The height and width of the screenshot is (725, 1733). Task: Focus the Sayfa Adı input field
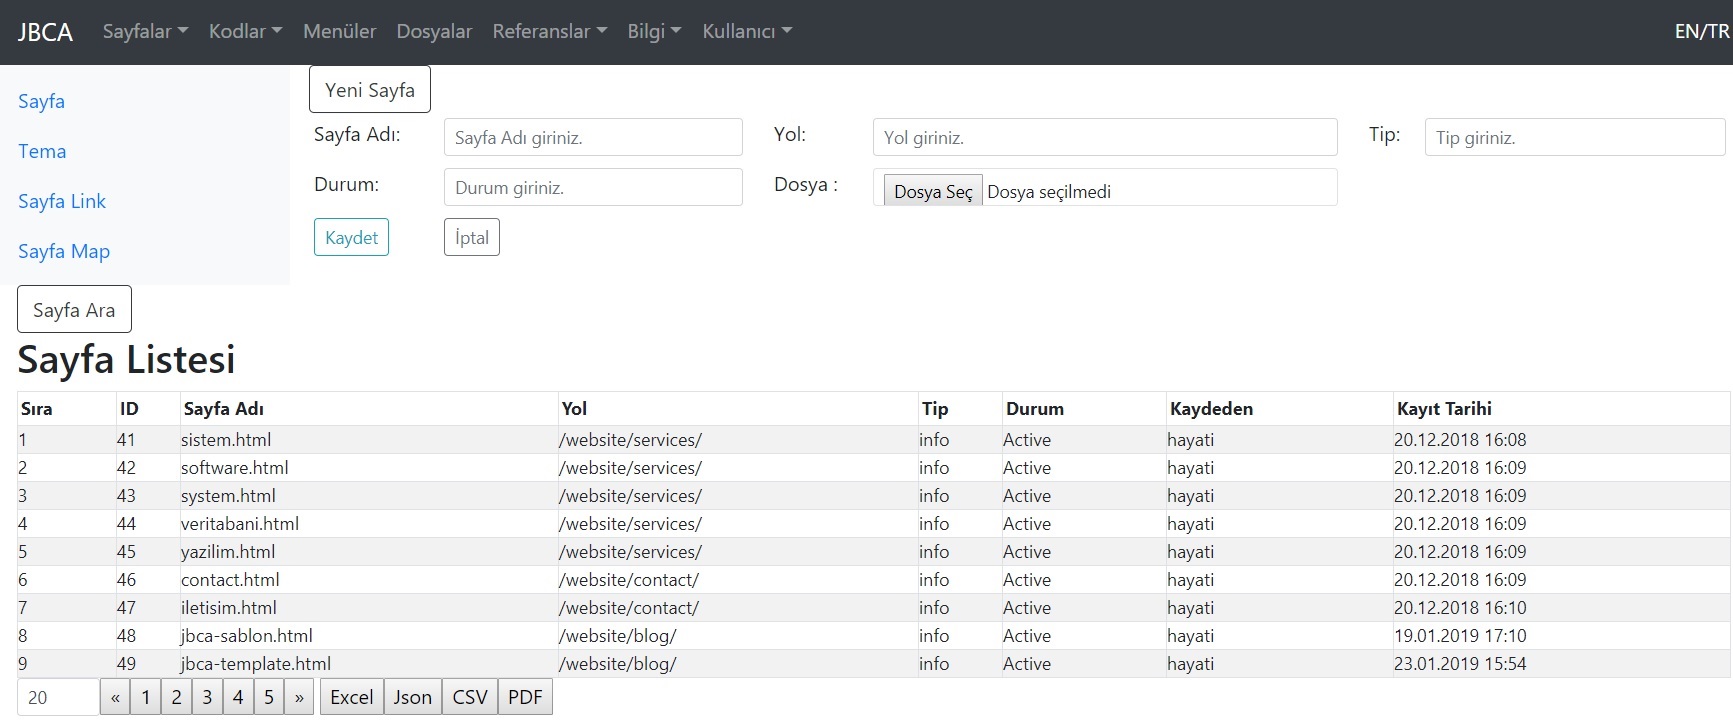(x=592, y=137)
